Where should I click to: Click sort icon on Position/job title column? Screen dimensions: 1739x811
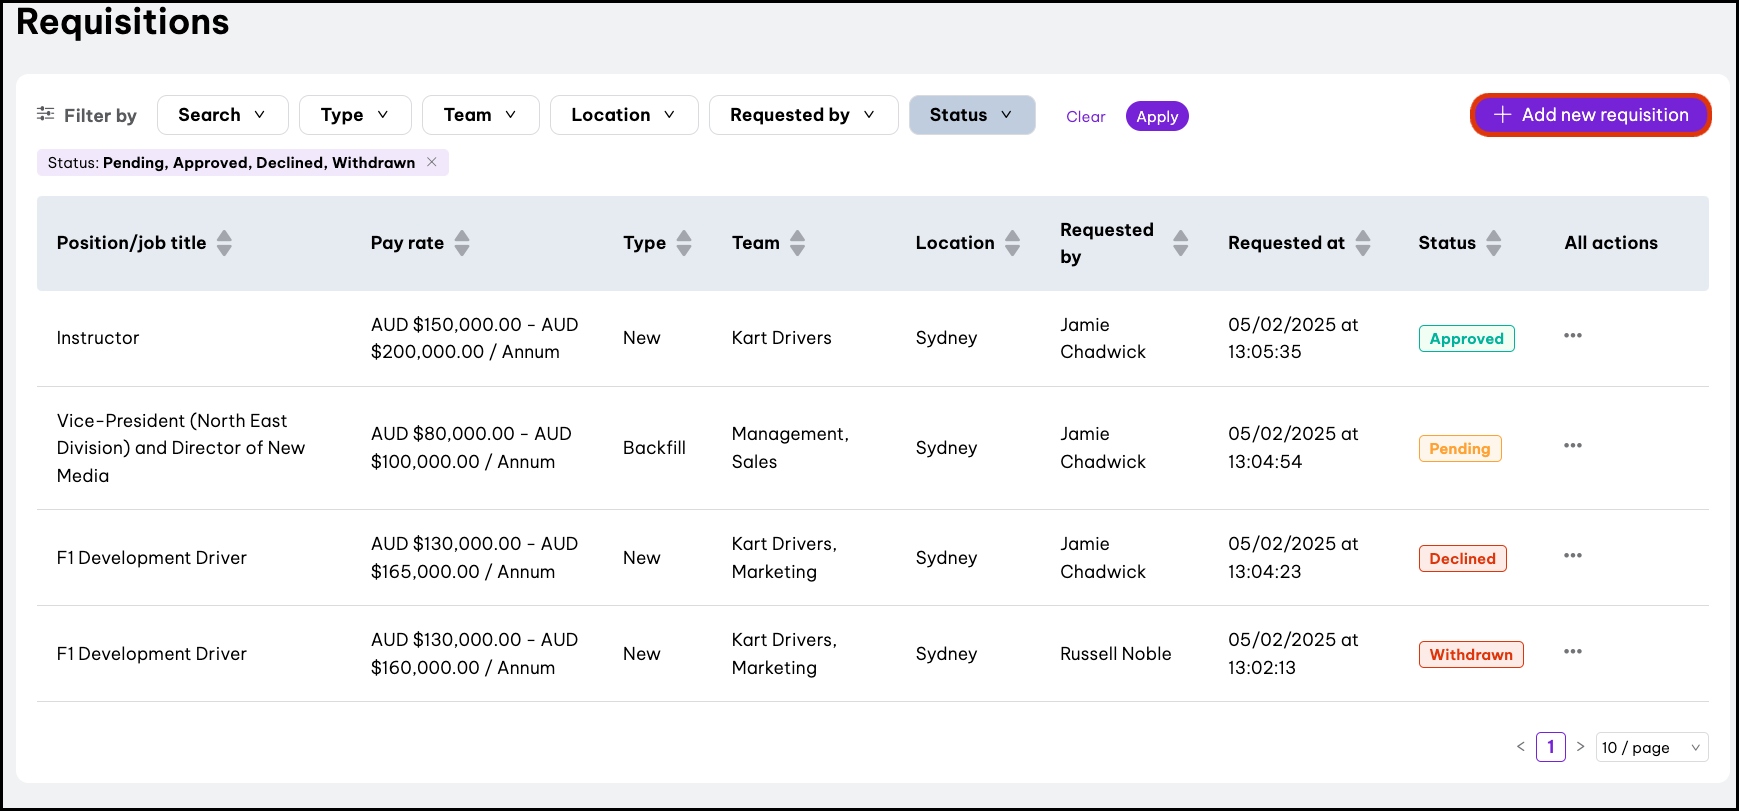click(224, 243)
